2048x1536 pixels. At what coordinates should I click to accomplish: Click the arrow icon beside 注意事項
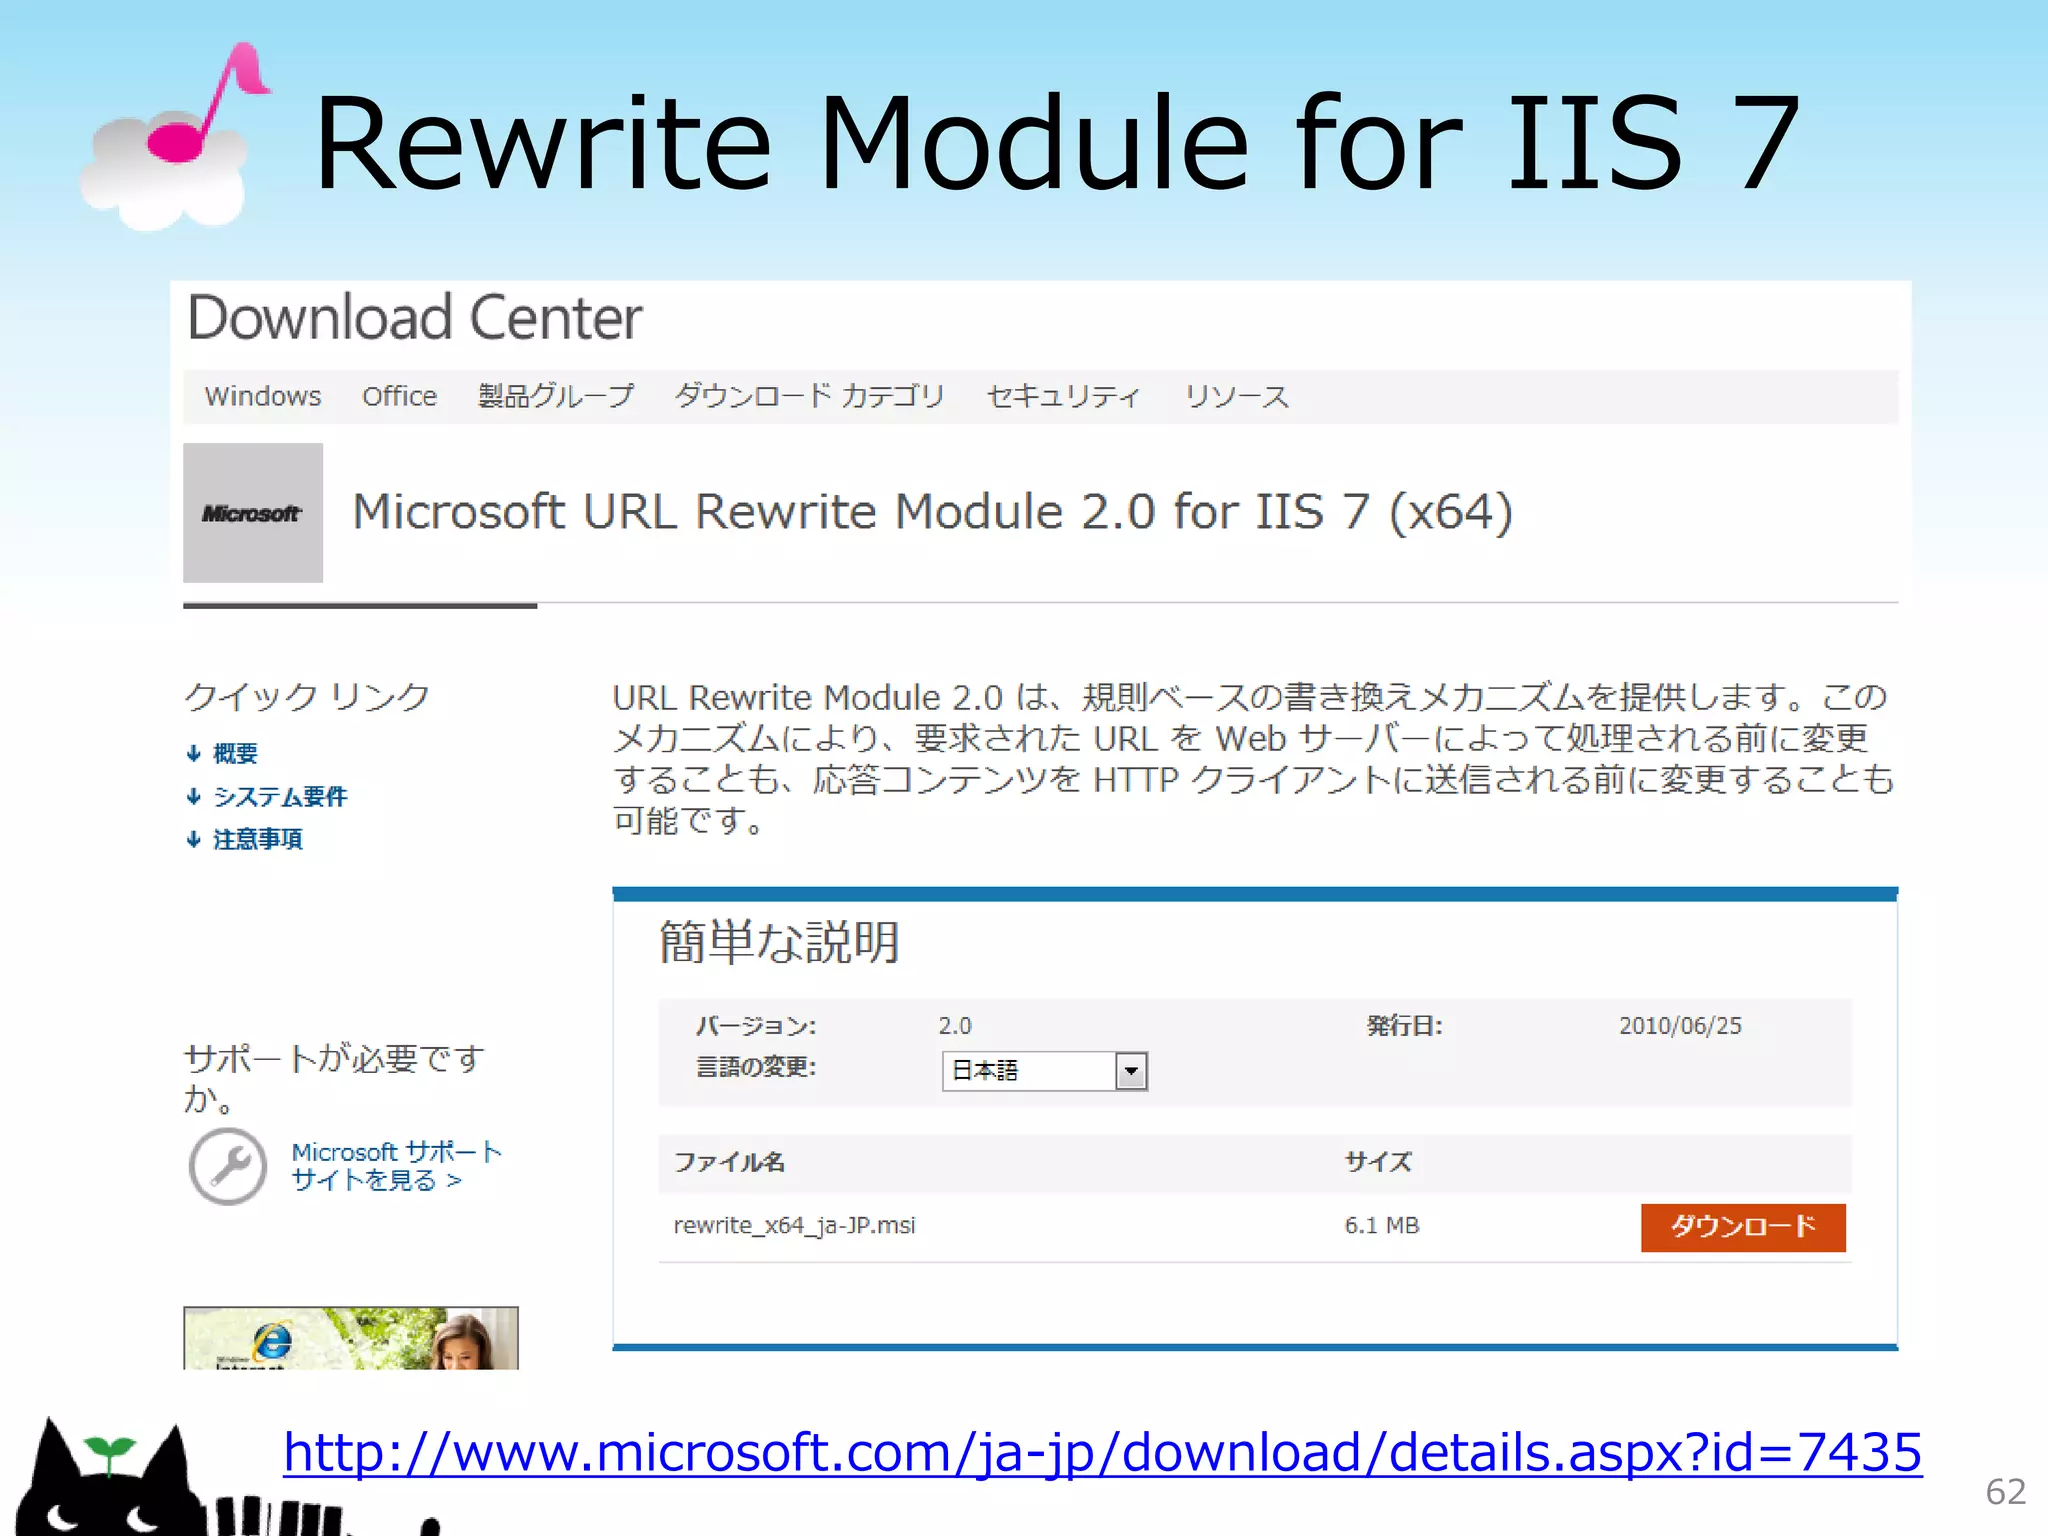194,839
